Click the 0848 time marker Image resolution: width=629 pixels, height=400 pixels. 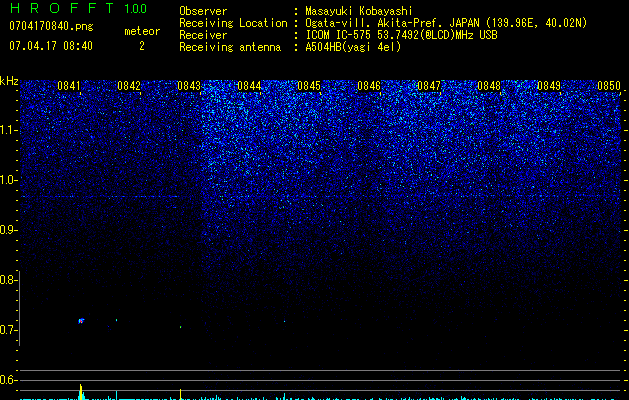coord(489,86)
